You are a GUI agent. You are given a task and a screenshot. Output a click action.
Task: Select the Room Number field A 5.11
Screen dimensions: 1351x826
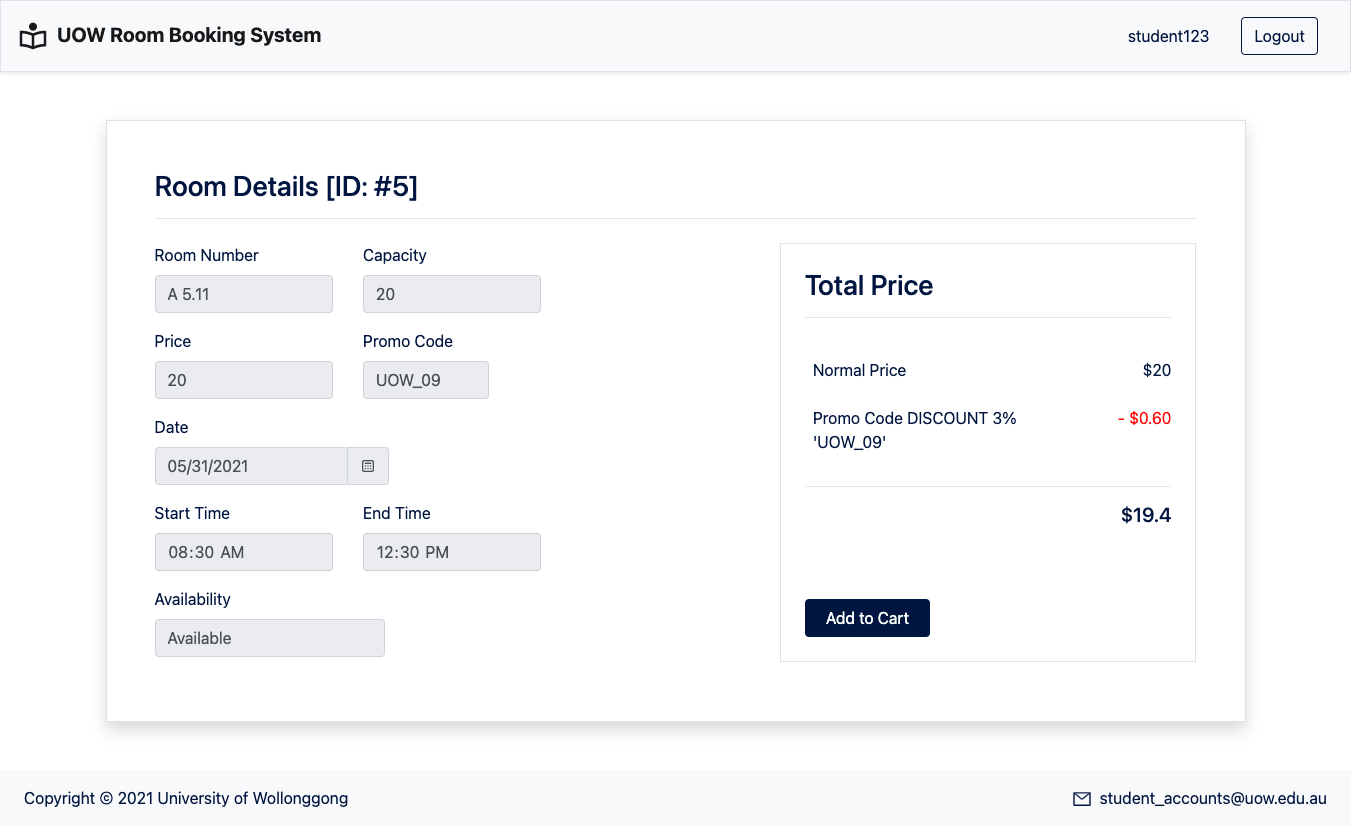[244, 294]
